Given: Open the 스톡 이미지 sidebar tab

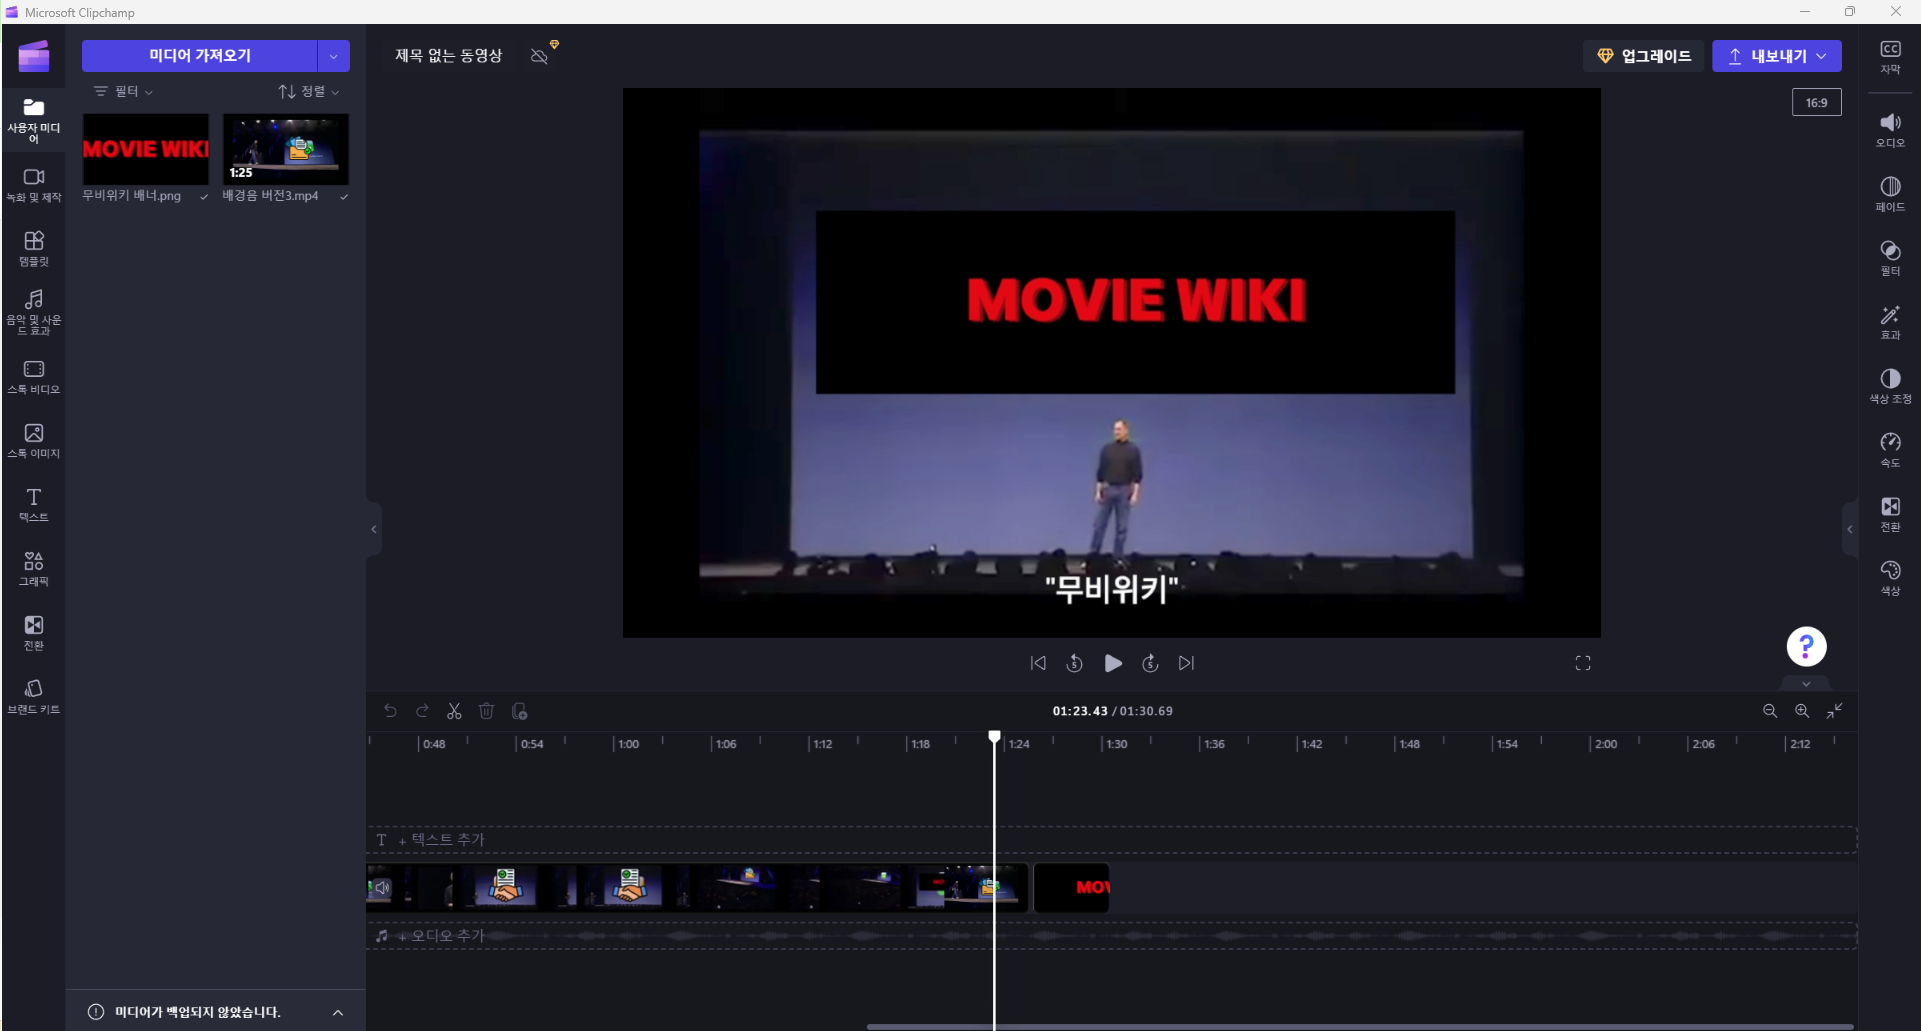Looking at the screenshot, I should point(33,441).
